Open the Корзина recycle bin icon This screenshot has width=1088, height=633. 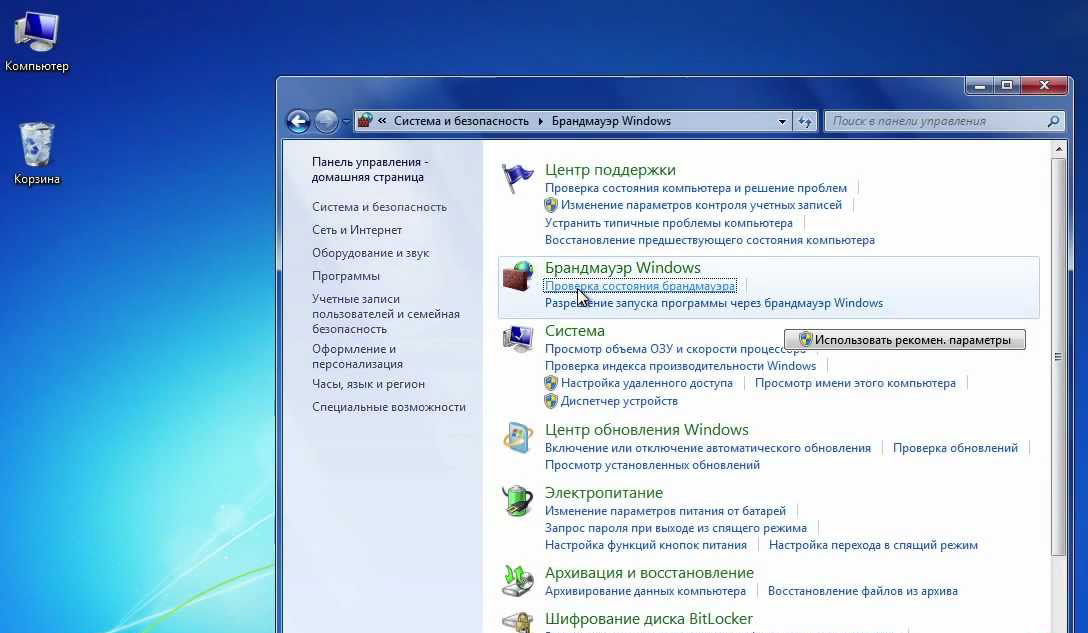coord(37,153)
